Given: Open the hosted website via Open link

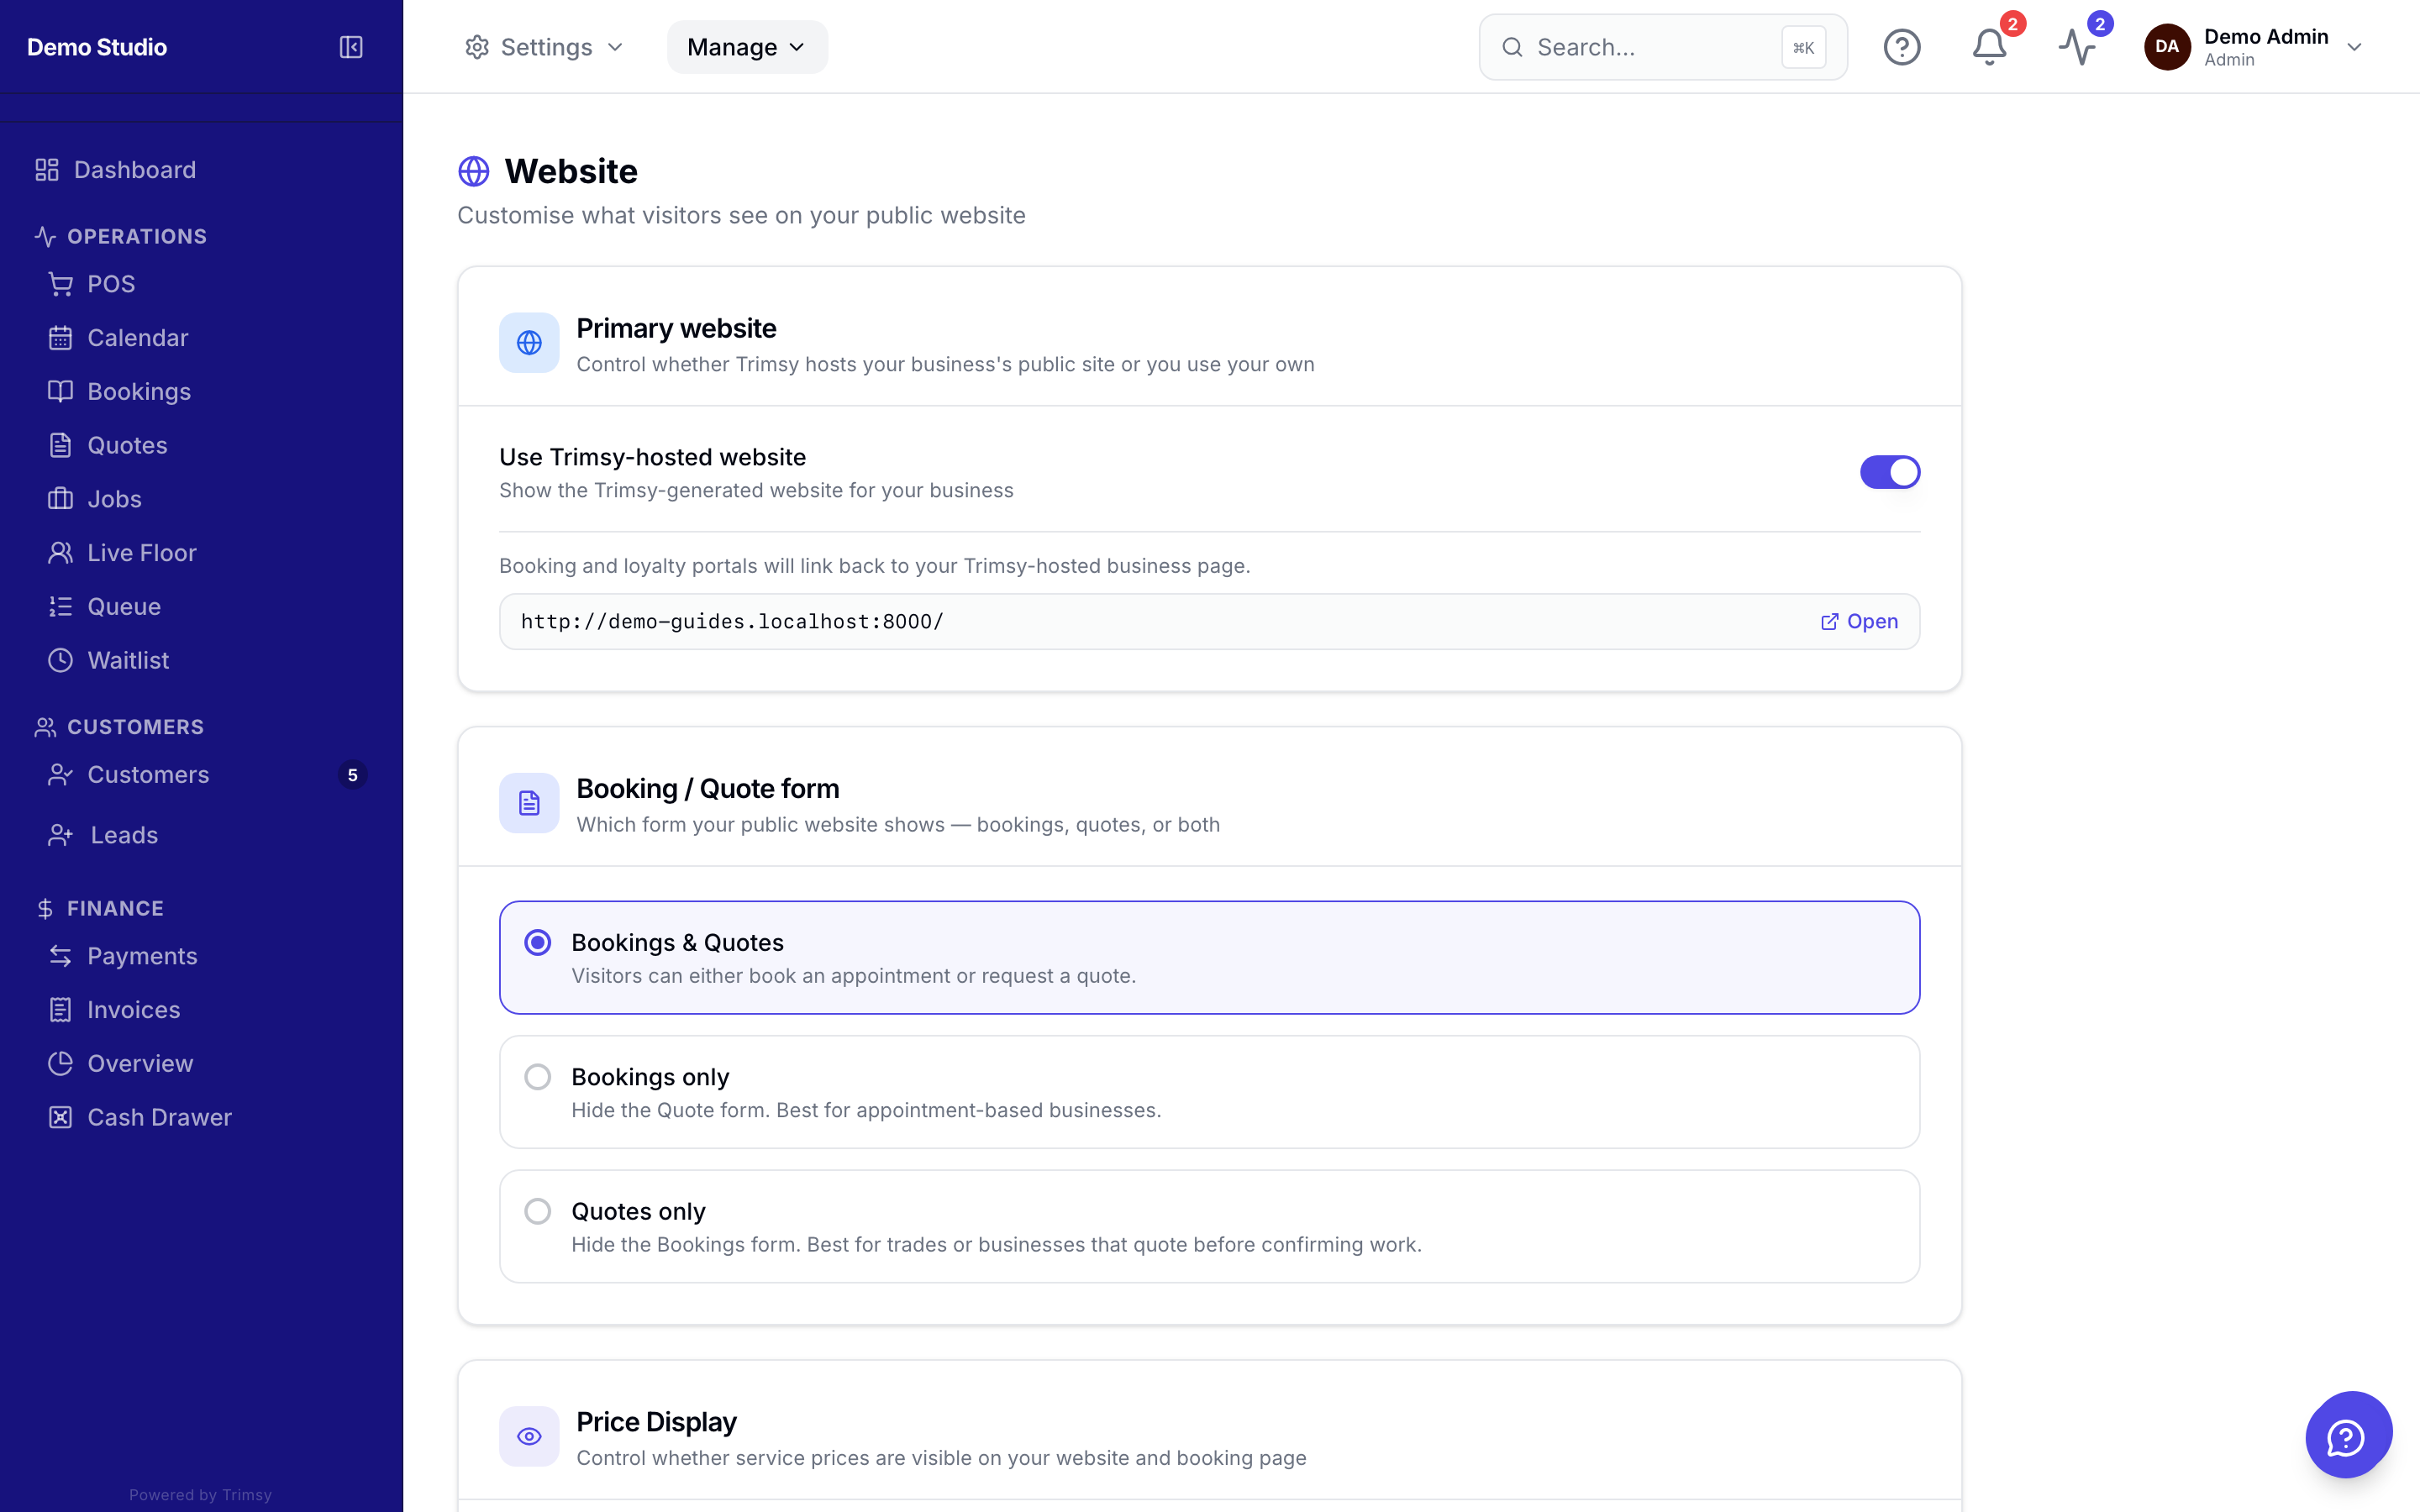Looking at the screenshot, I should point(1859,621).
